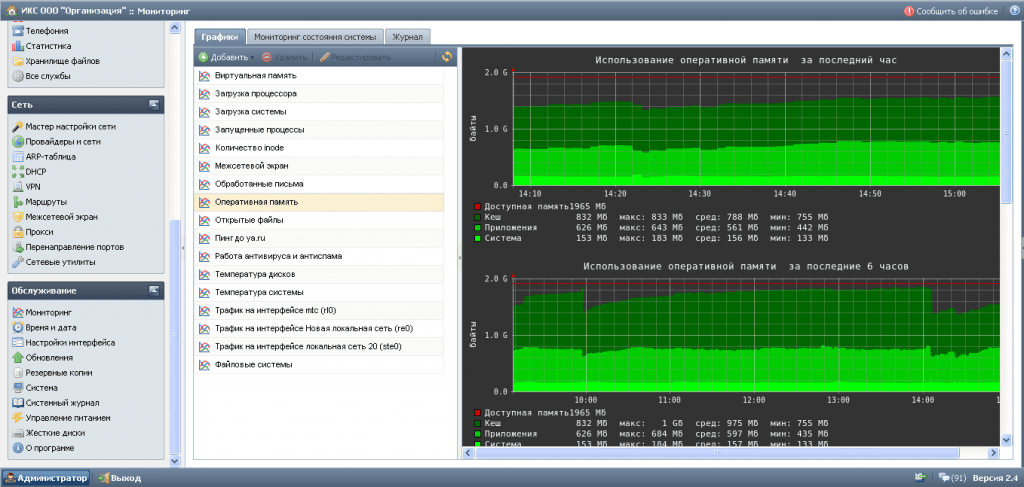The height and width of the screenshot is (487, 1024).
Task: Open the messages (91) tray icon
Action: coord(952,478)
